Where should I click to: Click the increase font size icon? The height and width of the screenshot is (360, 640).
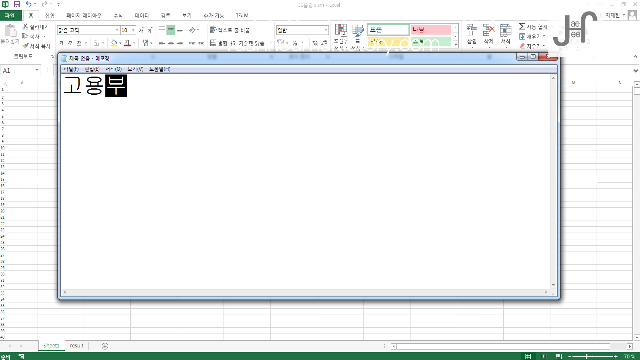[x=141, y=30]
